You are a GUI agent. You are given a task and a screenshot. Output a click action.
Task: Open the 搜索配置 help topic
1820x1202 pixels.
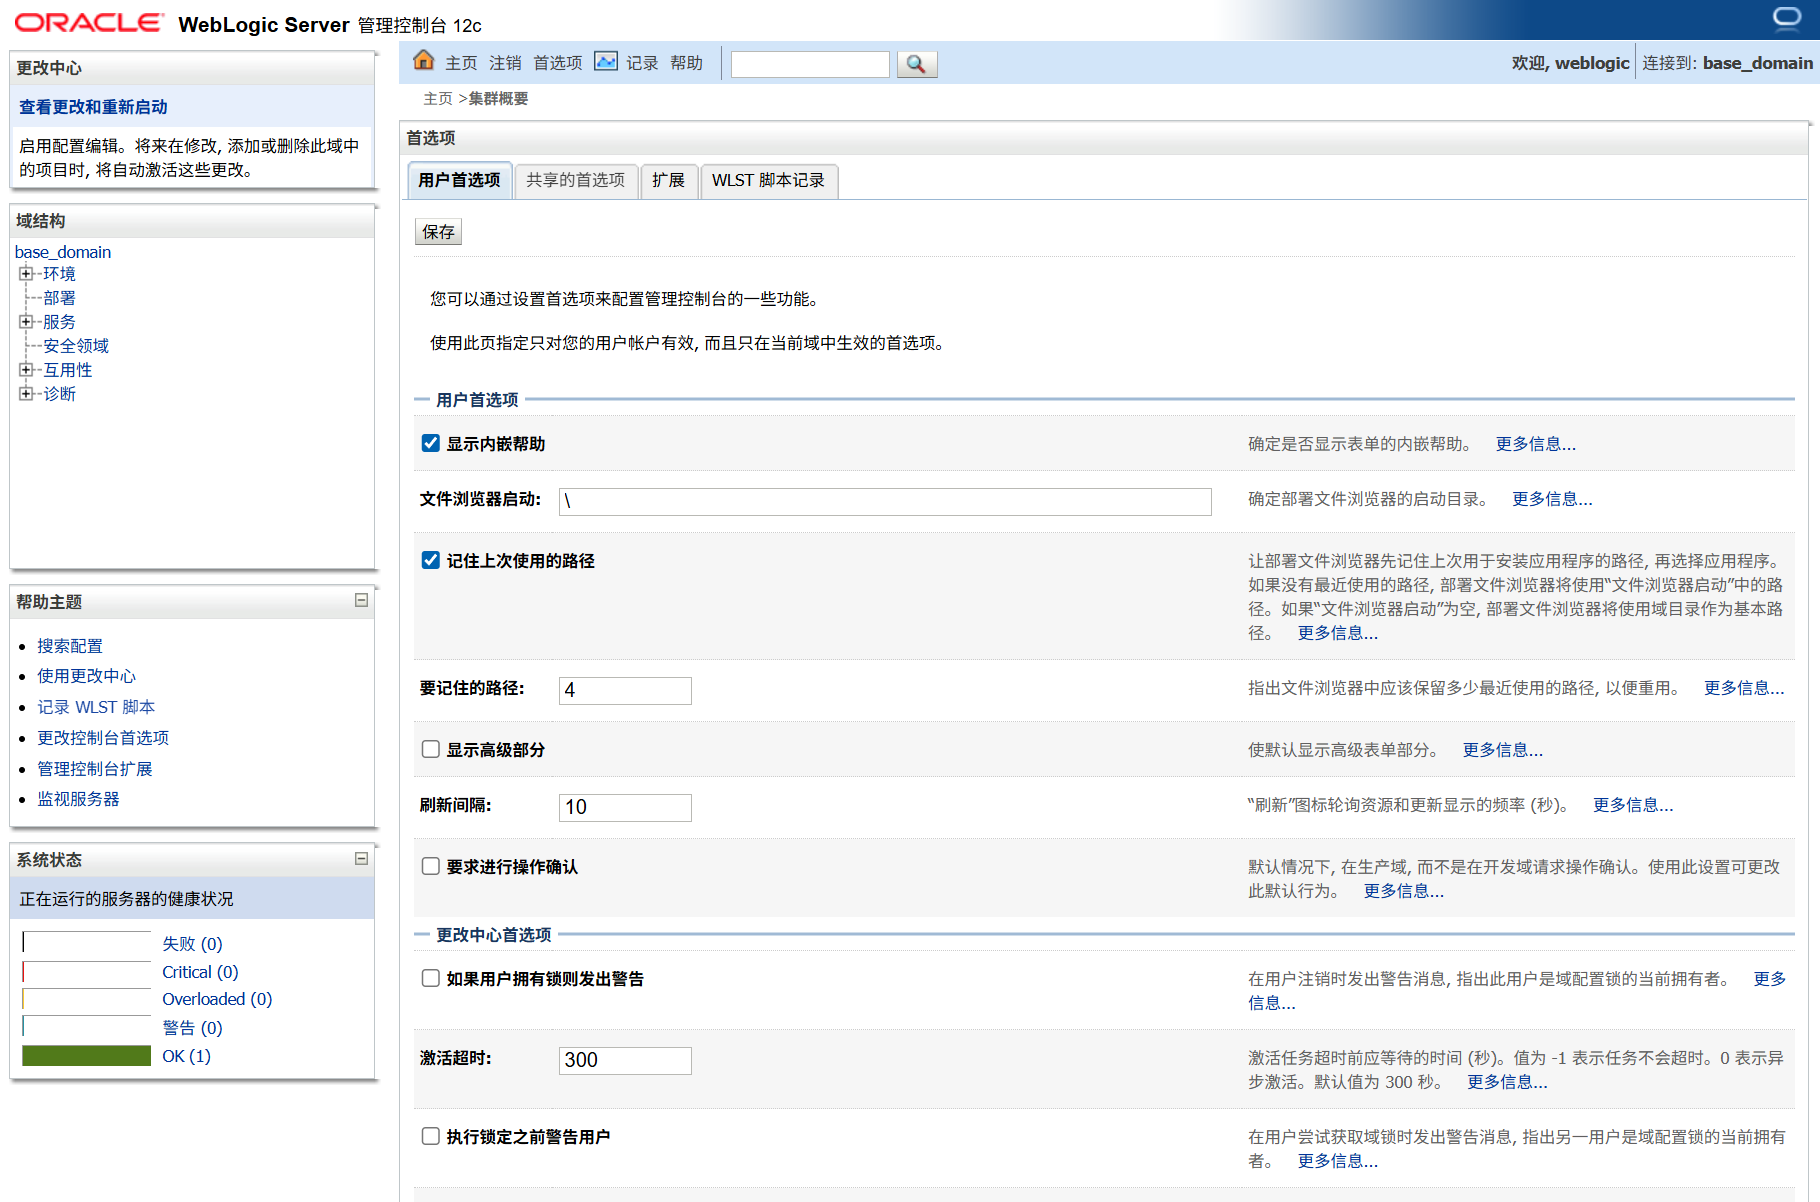click(70, 646)
